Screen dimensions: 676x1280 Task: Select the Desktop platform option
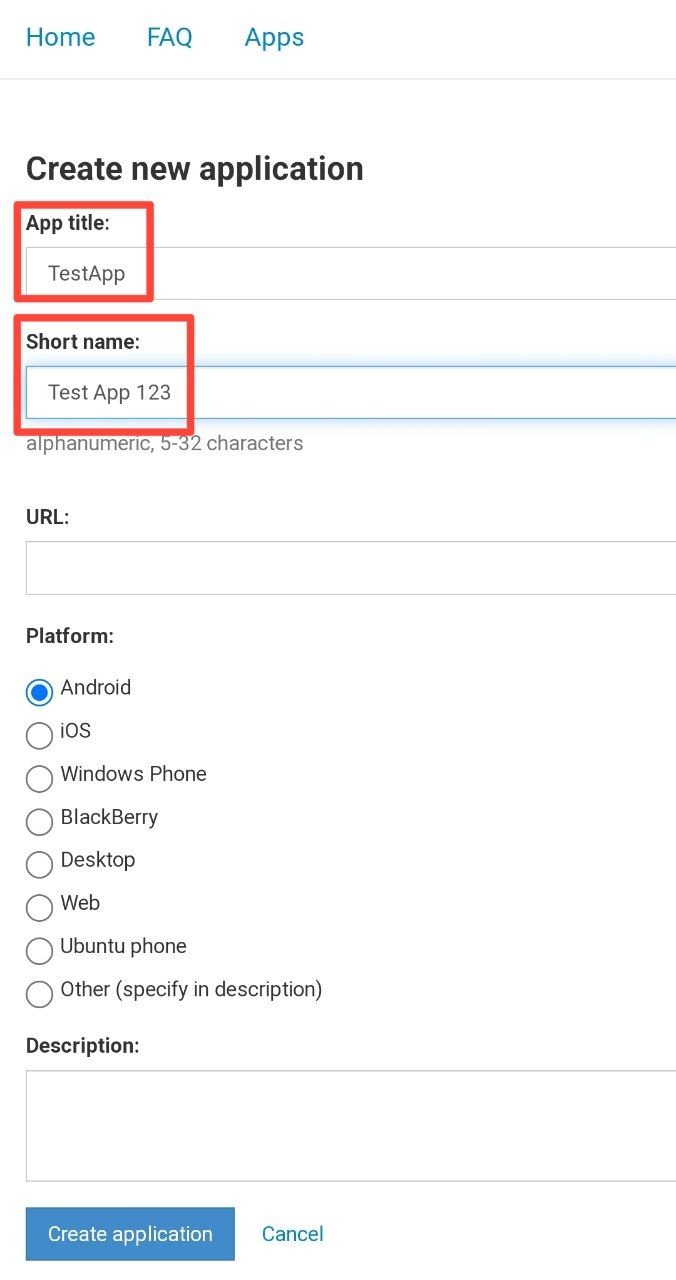39,864
